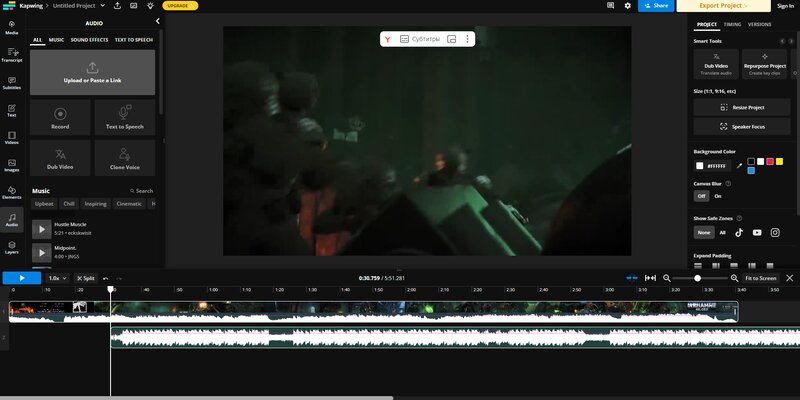Show TikTok safe zone
Image resolution: width=800 pixels, height=400 pixels.
[x=739, y=233]
